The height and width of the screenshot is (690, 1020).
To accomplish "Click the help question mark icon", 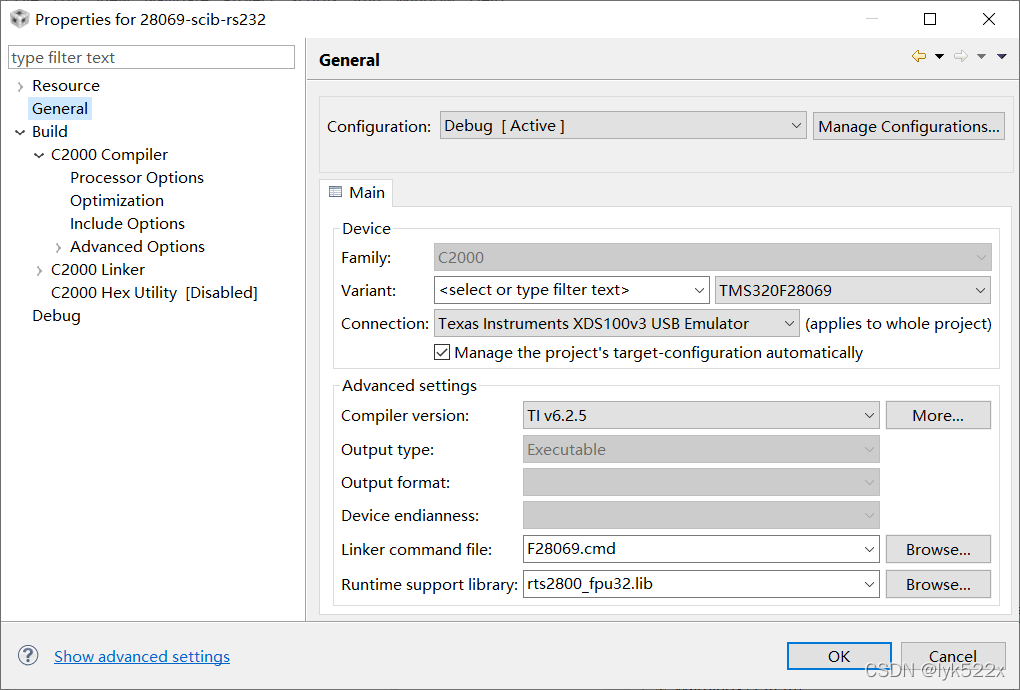I will pyautogui.click(x=27, y=655).
